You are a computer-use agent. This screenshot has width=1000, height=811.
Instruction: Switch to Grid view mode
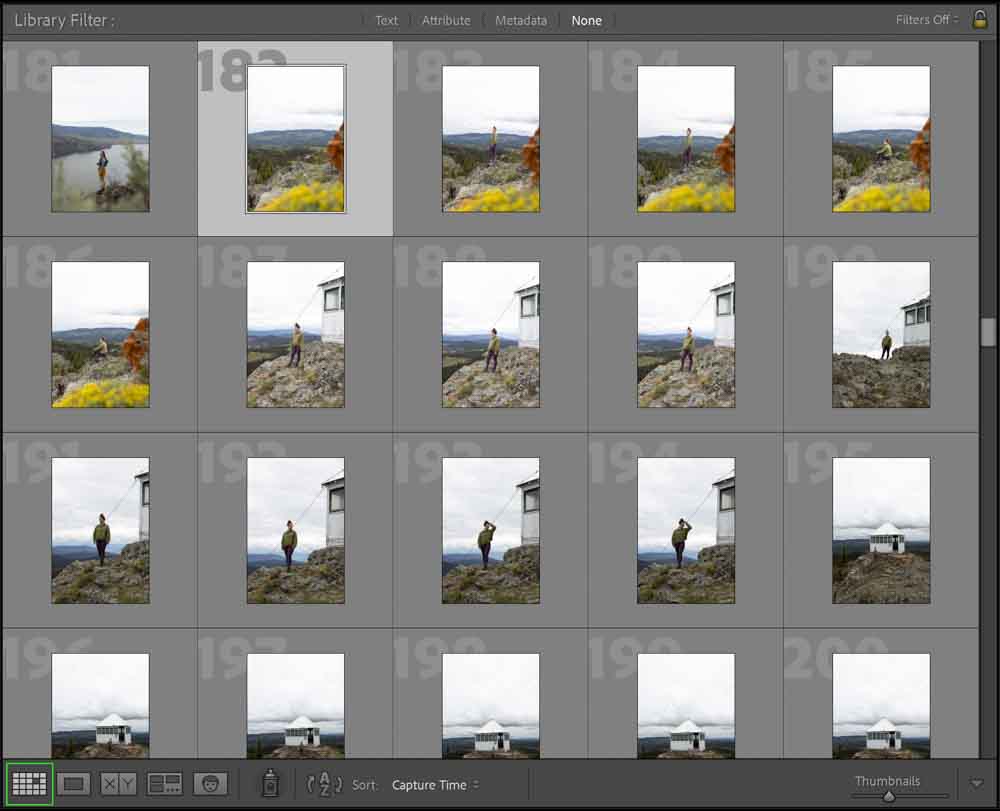click(29, 784)
